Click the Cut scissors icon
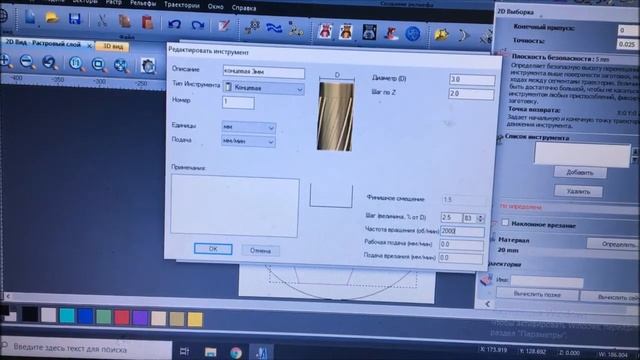This screenshot has height=360, width=640. (102, 20)
